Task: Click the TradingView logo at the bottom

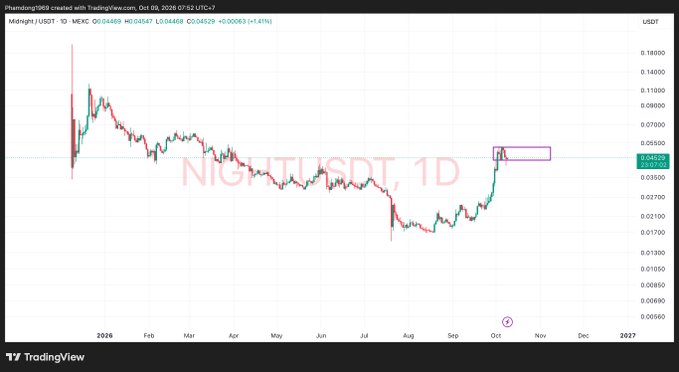Action: pos(45,357)
